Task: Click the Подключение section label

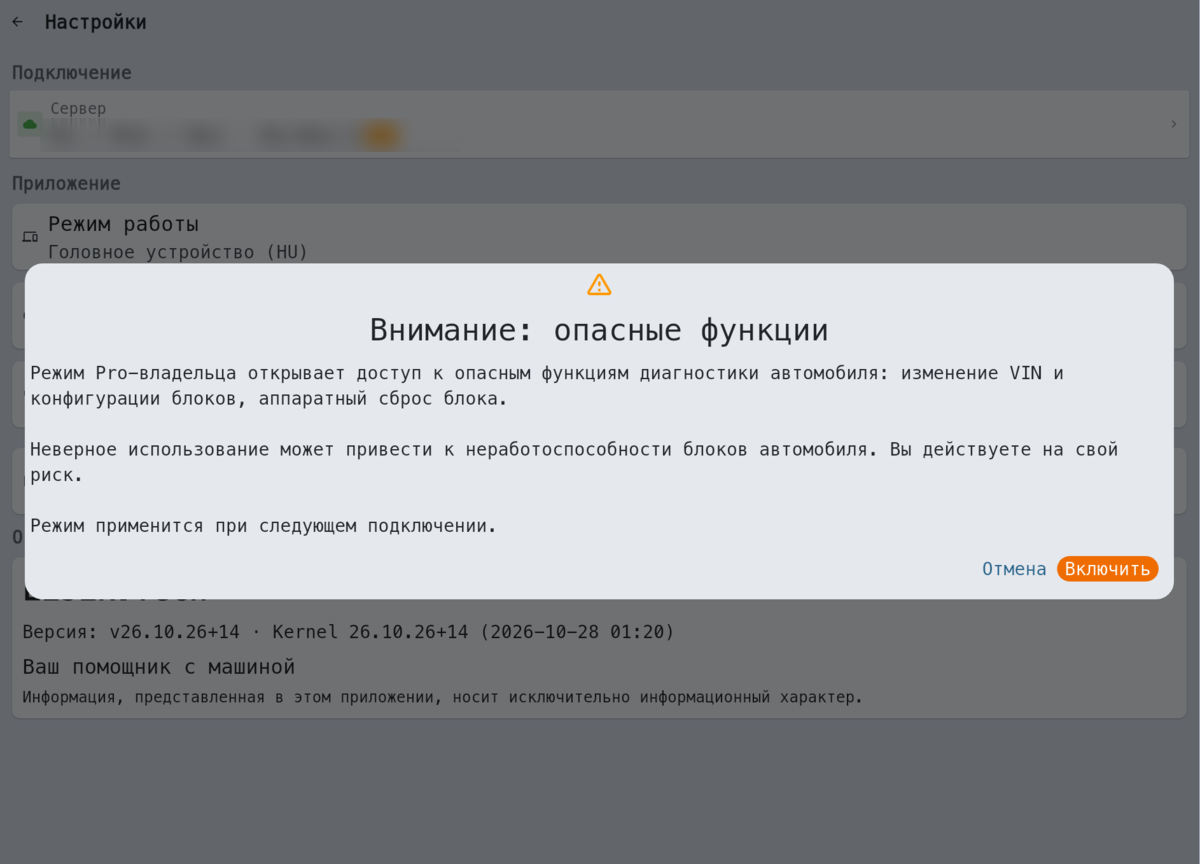Action: (72, 73)
